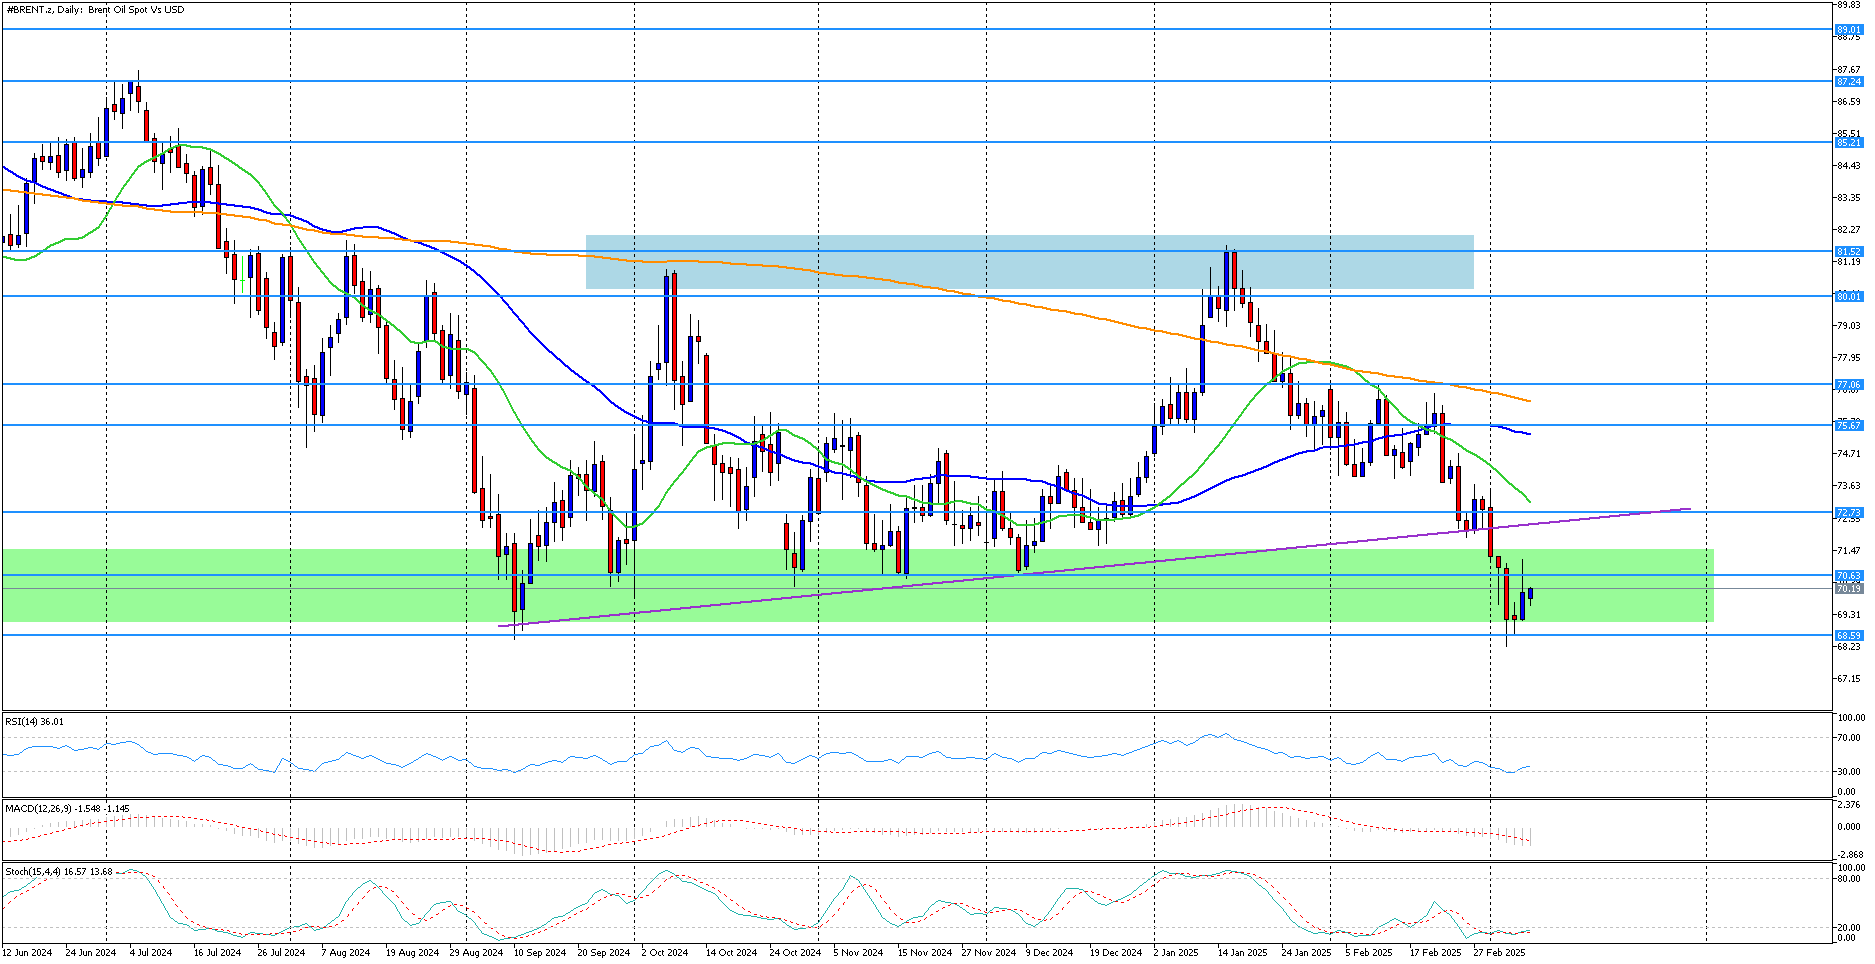Click the "10 Sep 2024" date label
Image resolution: width=1875 pixels, height=964 pixels.
(540, 952)
